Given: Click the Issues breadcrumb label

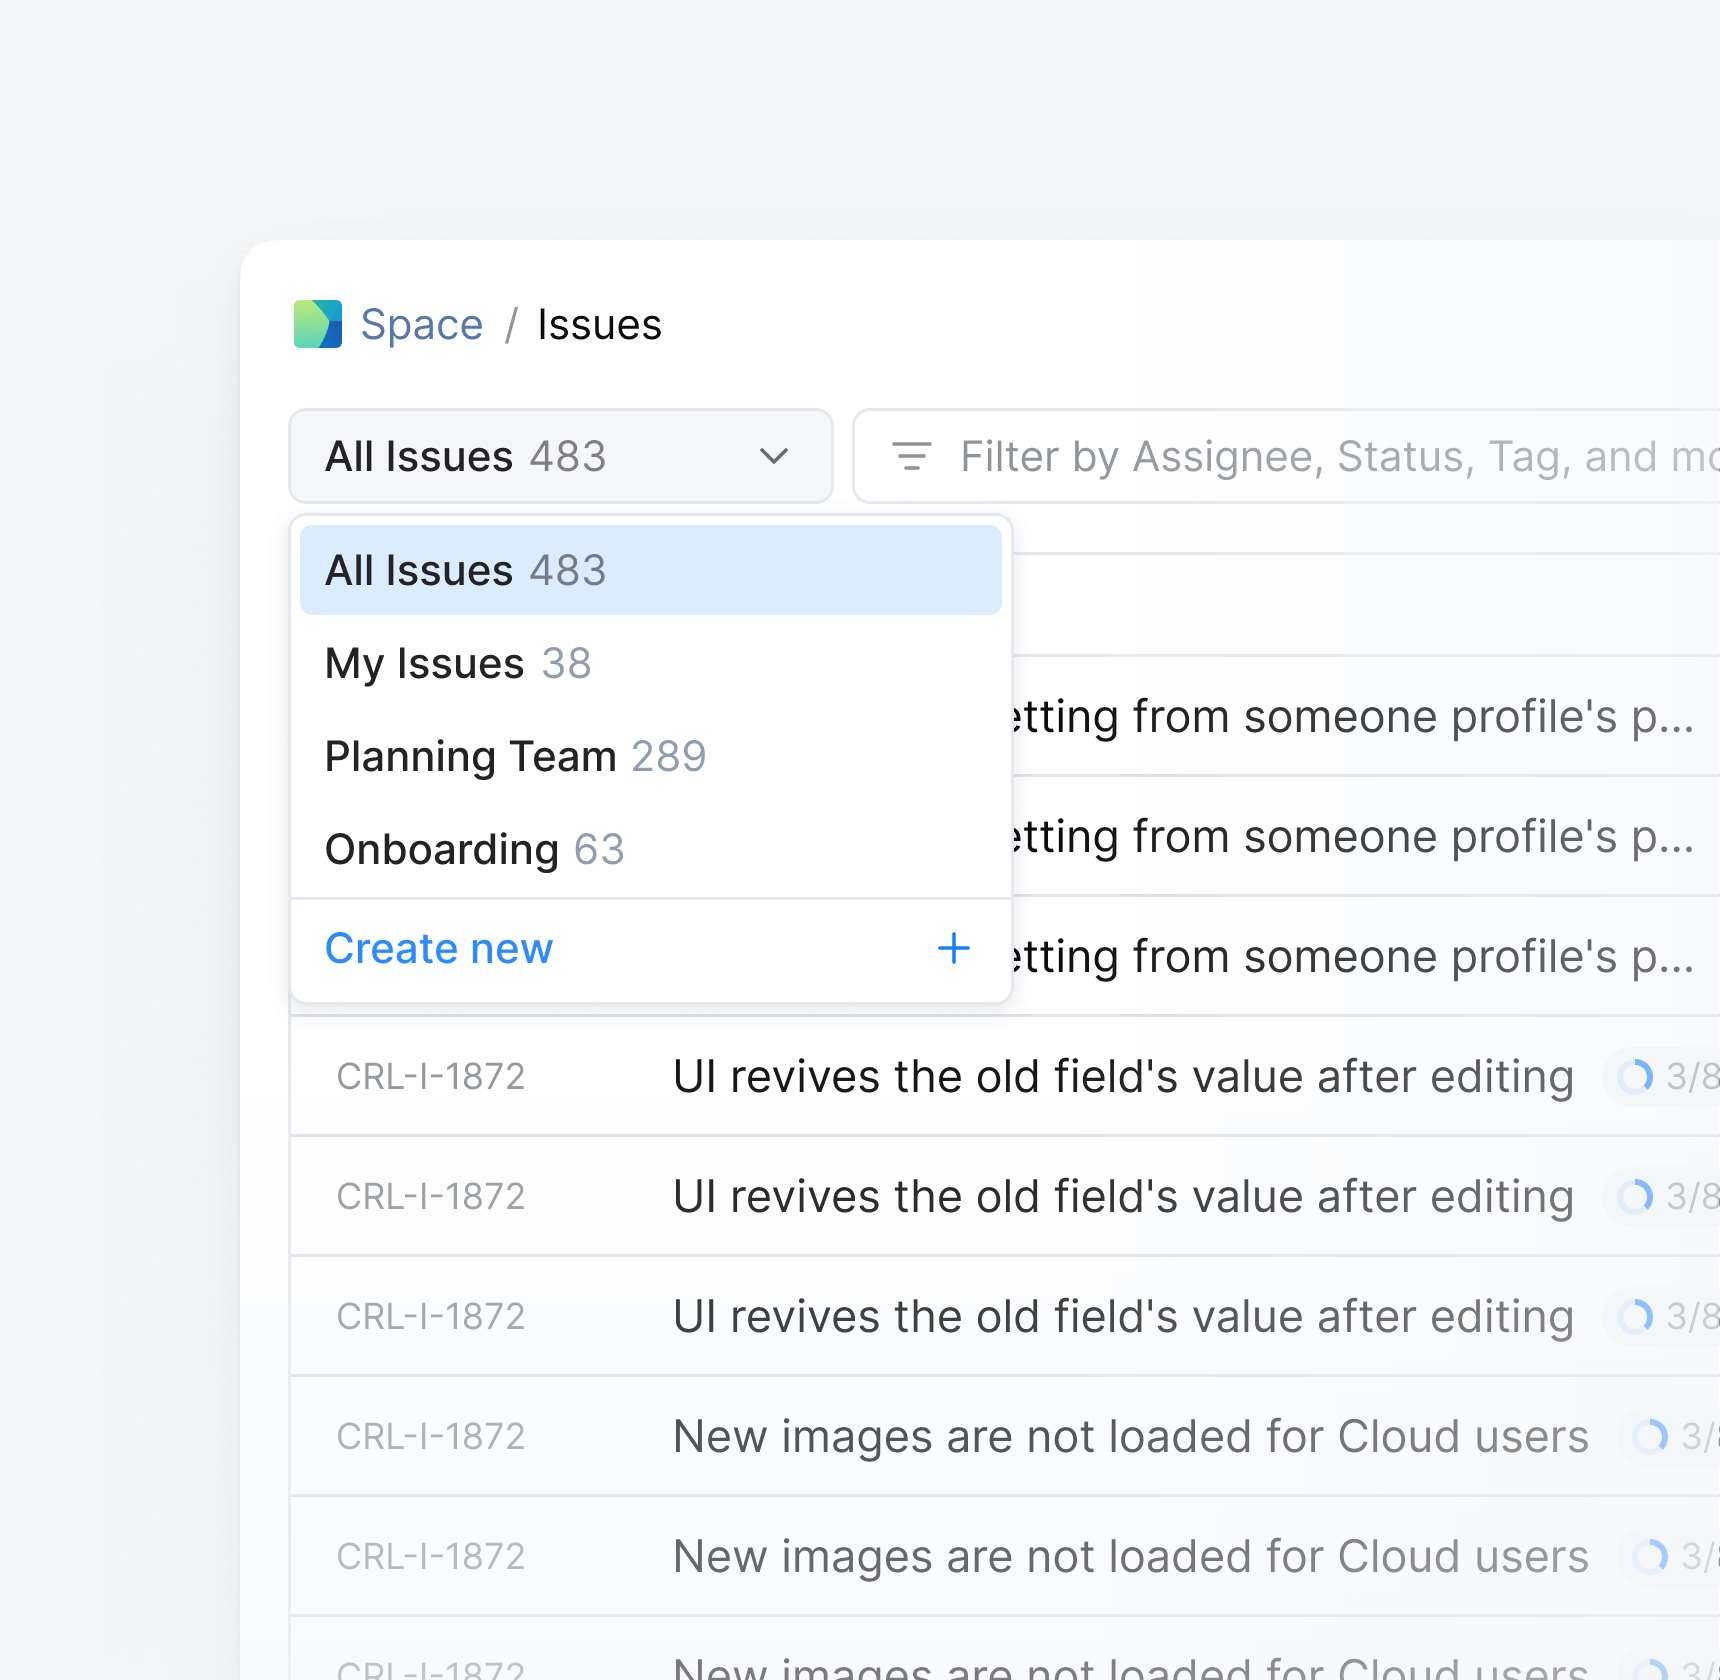Looking at the screenshot, I should pos(599,325).
